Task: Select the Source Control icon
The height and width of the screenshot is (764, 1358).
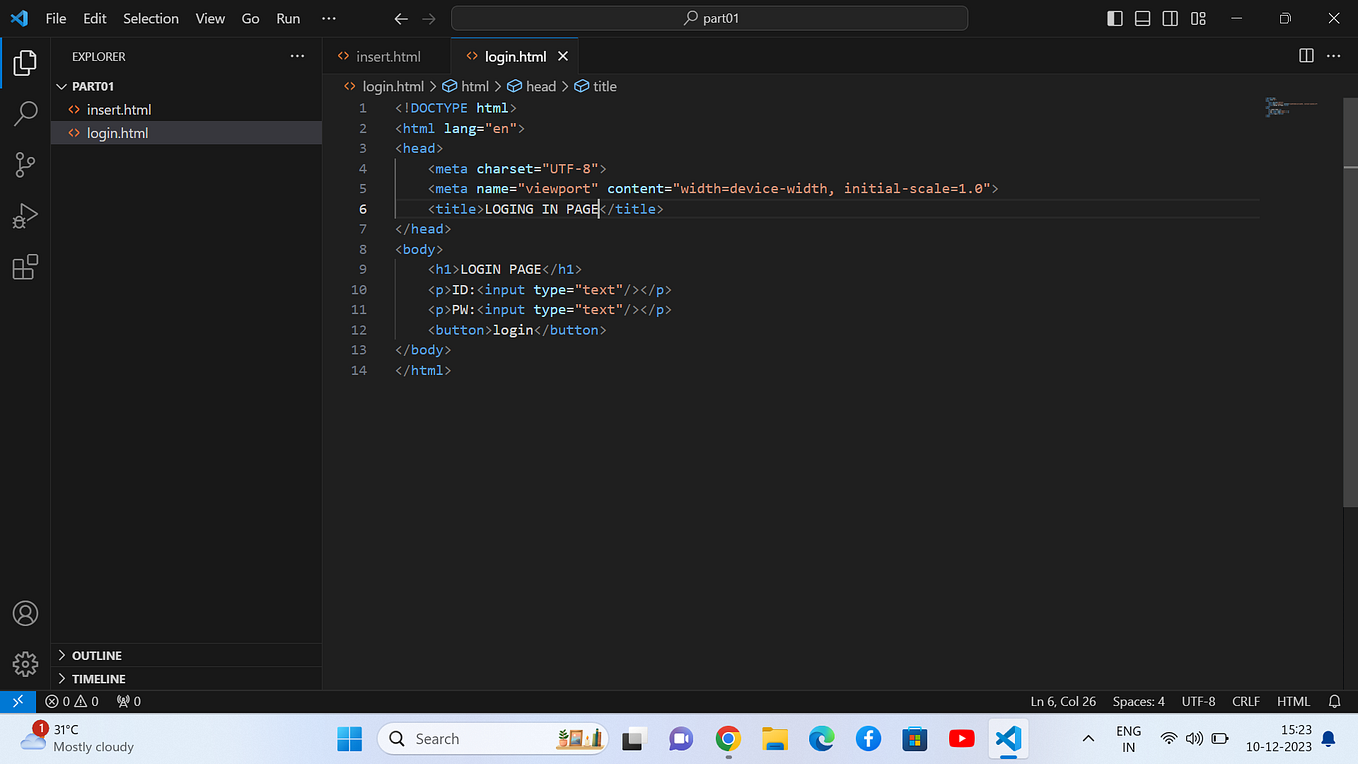Action: [25, 165]
